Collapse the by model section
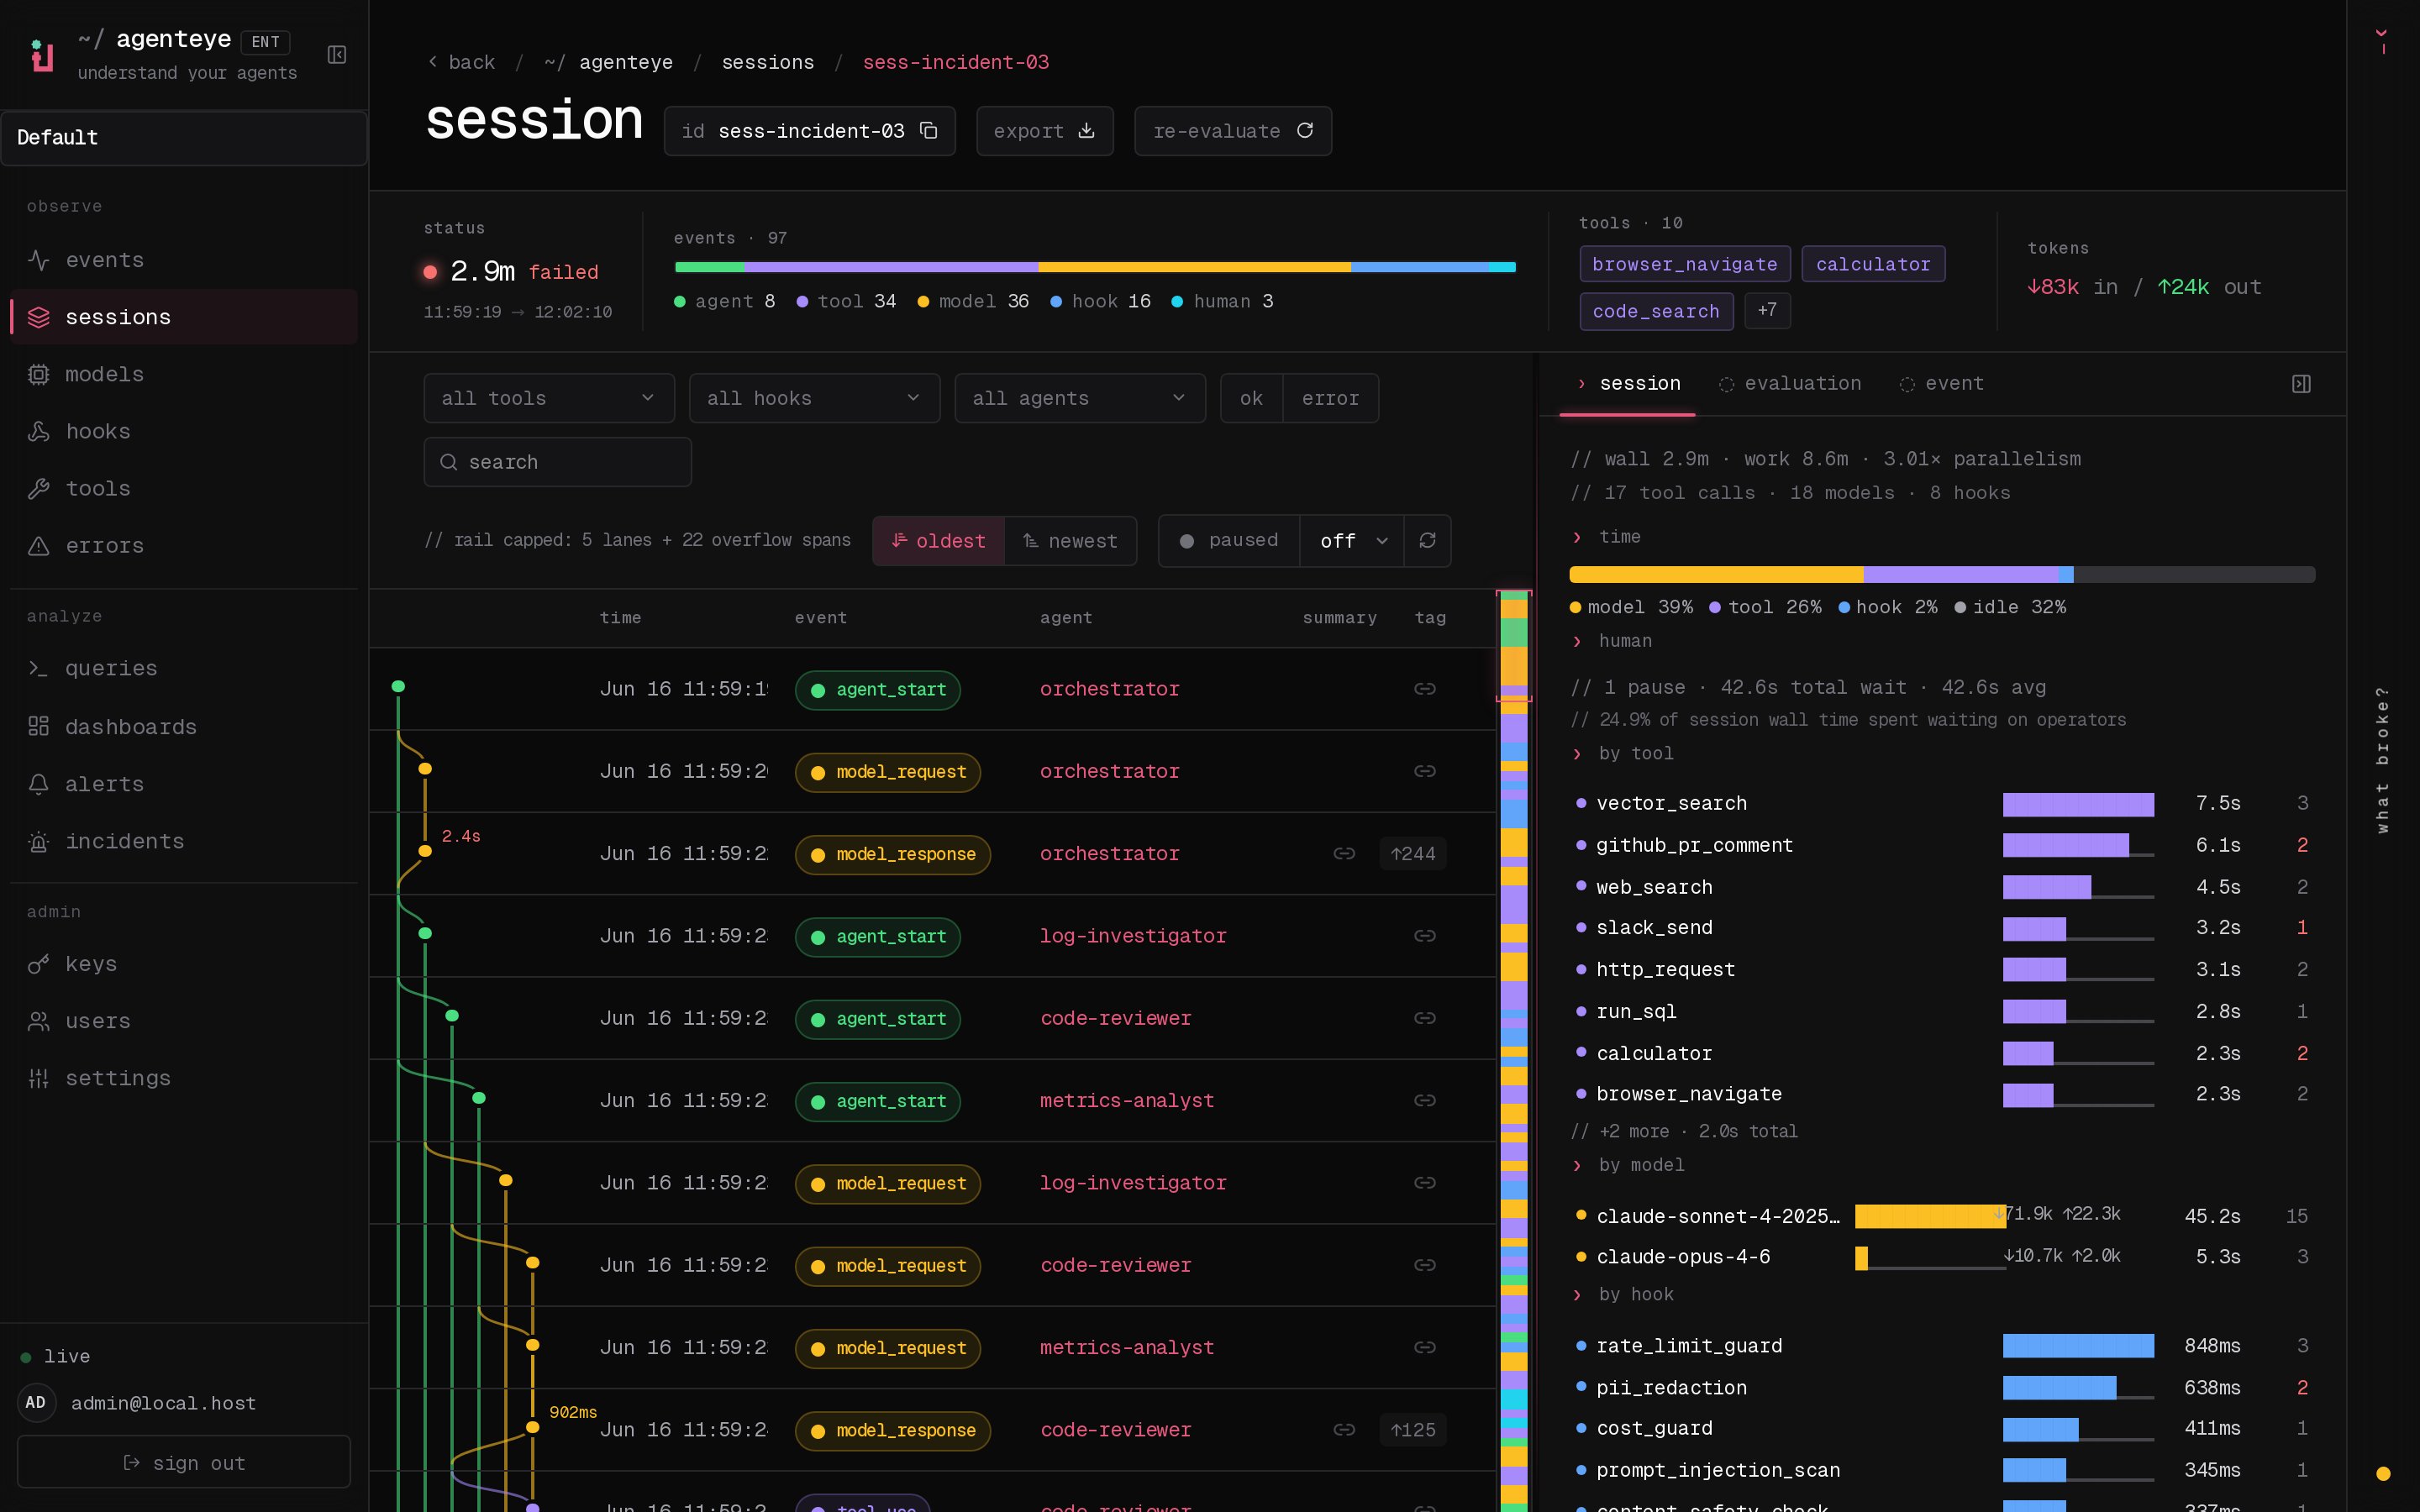The height and width of the screenshot is (1512, 2420). pos(1629,1165)
